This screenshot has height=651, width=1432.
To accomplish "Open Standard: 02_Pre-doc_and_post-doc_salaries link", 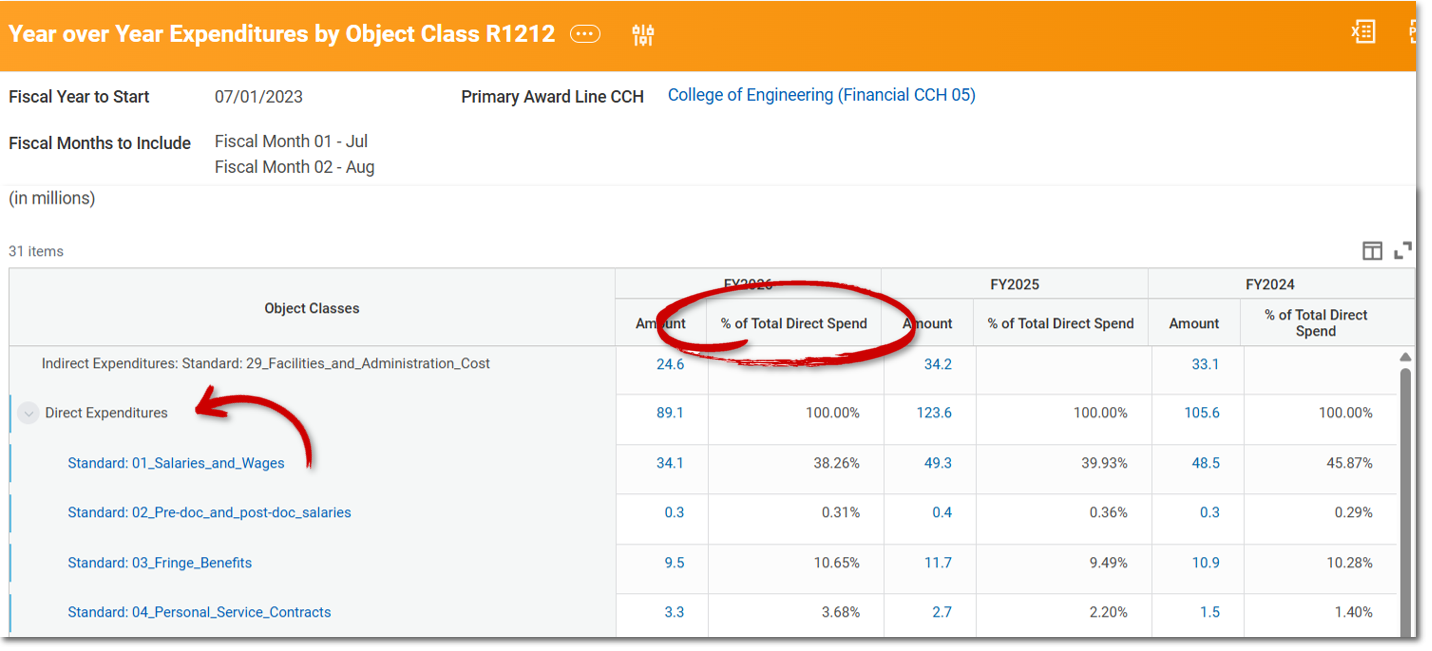I will [209, 512].
